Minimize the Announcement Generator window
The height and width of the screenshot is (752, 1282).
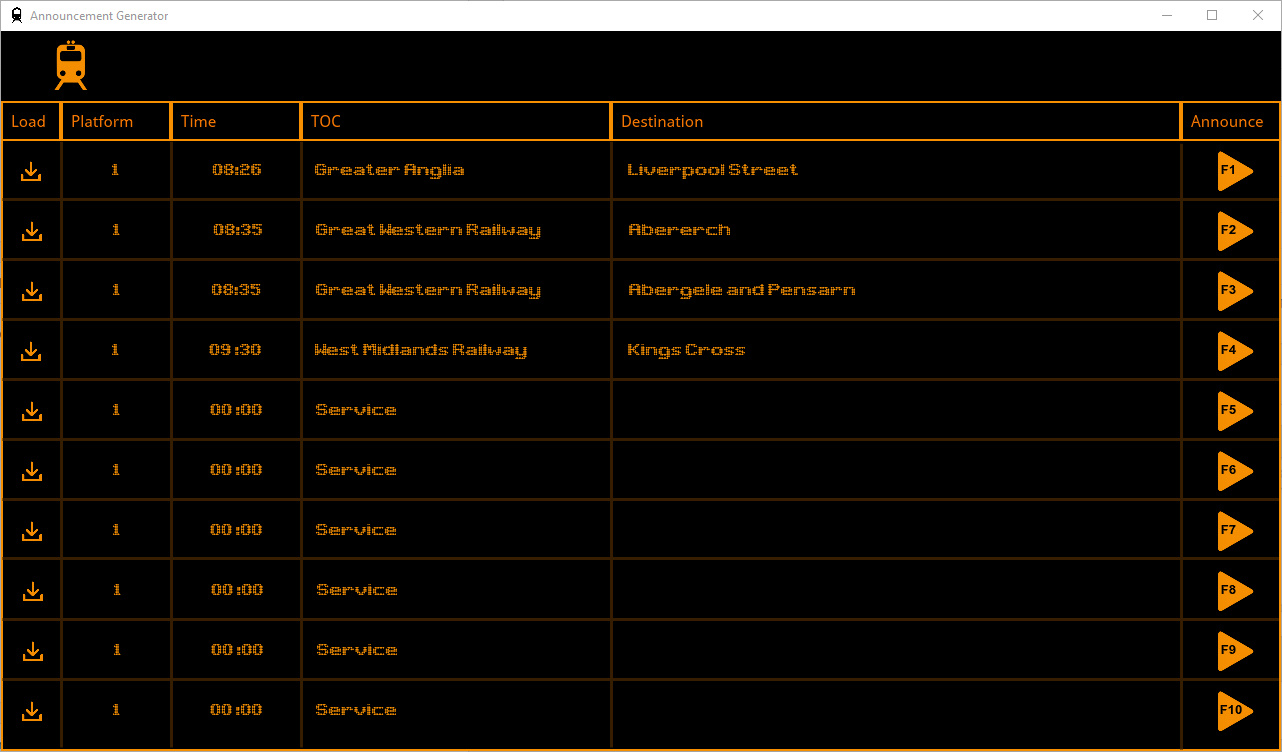click(x=1166, y=15)
